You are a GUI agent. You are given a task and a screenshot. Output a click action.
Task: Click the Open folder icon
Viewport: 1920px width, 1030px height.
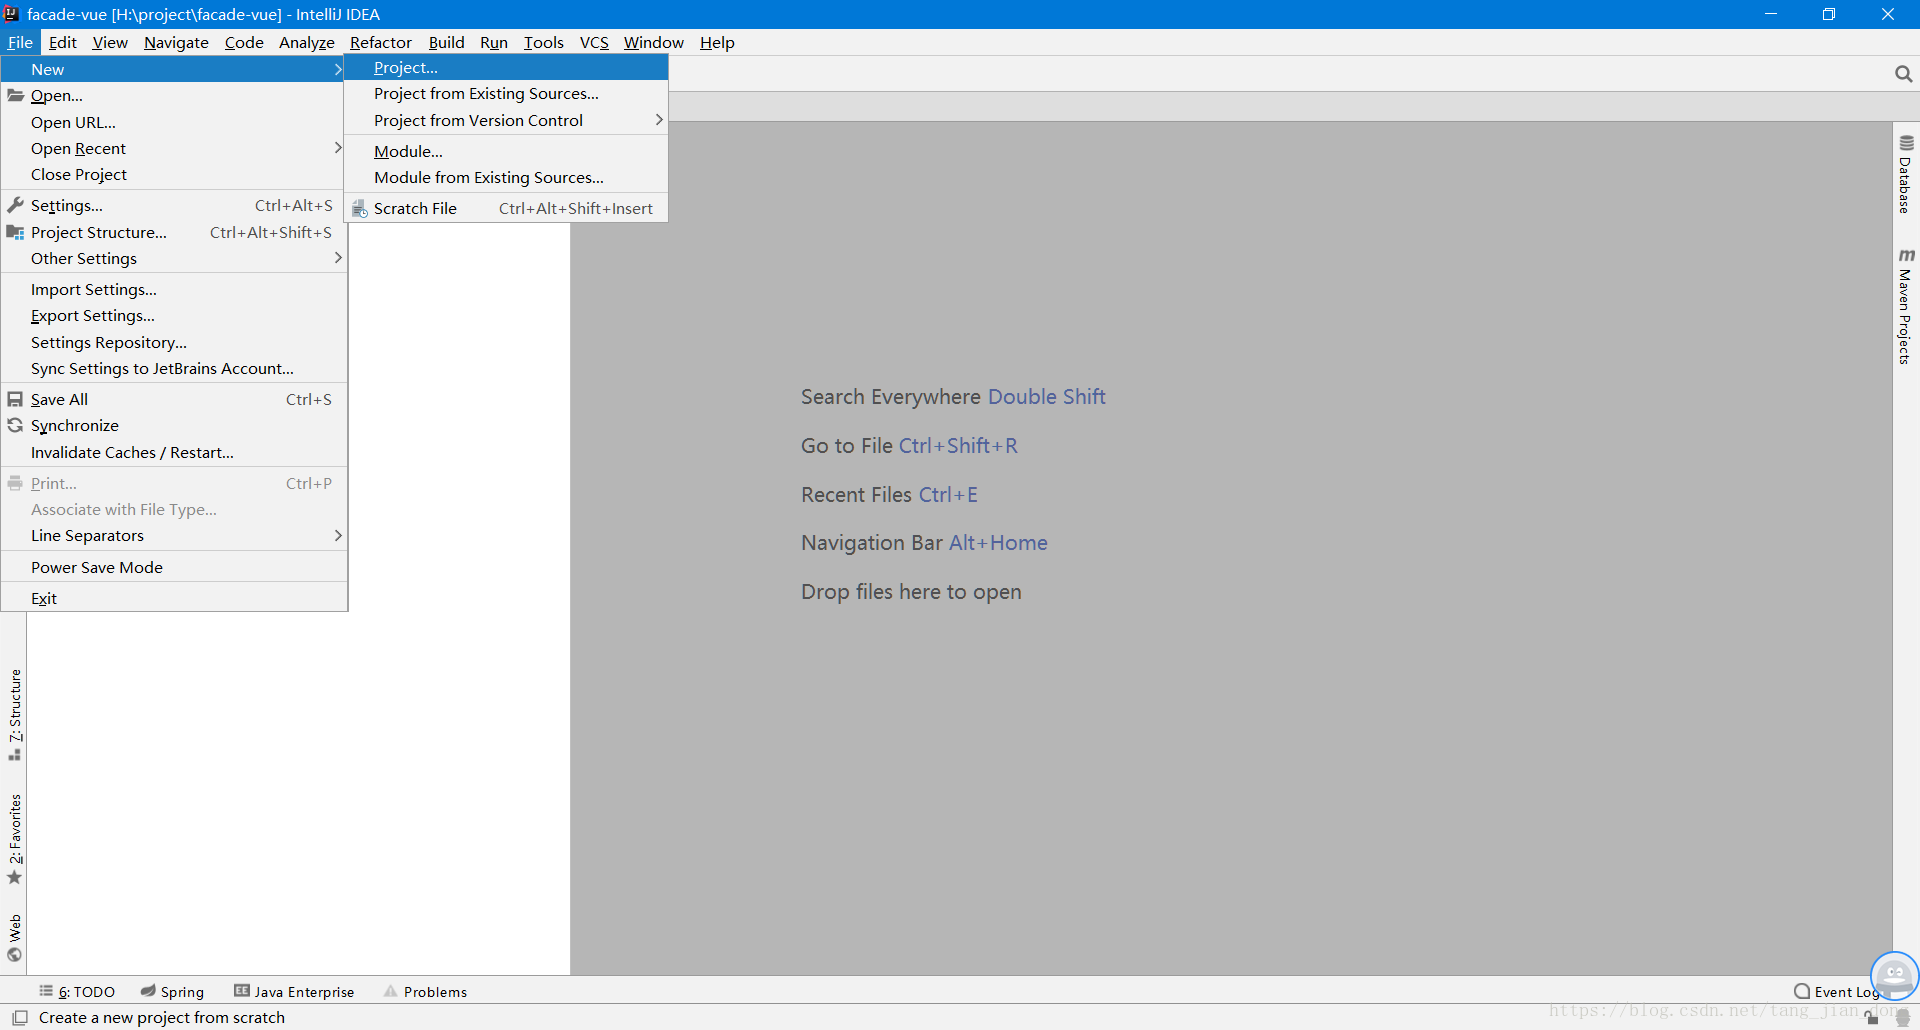15,95
